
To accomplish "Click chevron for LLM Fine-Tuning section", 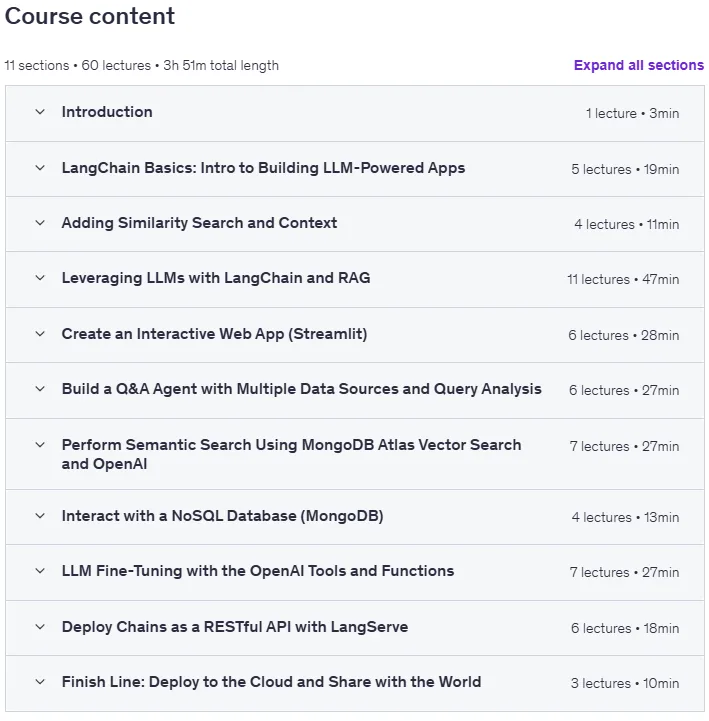I will tap(40, 571).
